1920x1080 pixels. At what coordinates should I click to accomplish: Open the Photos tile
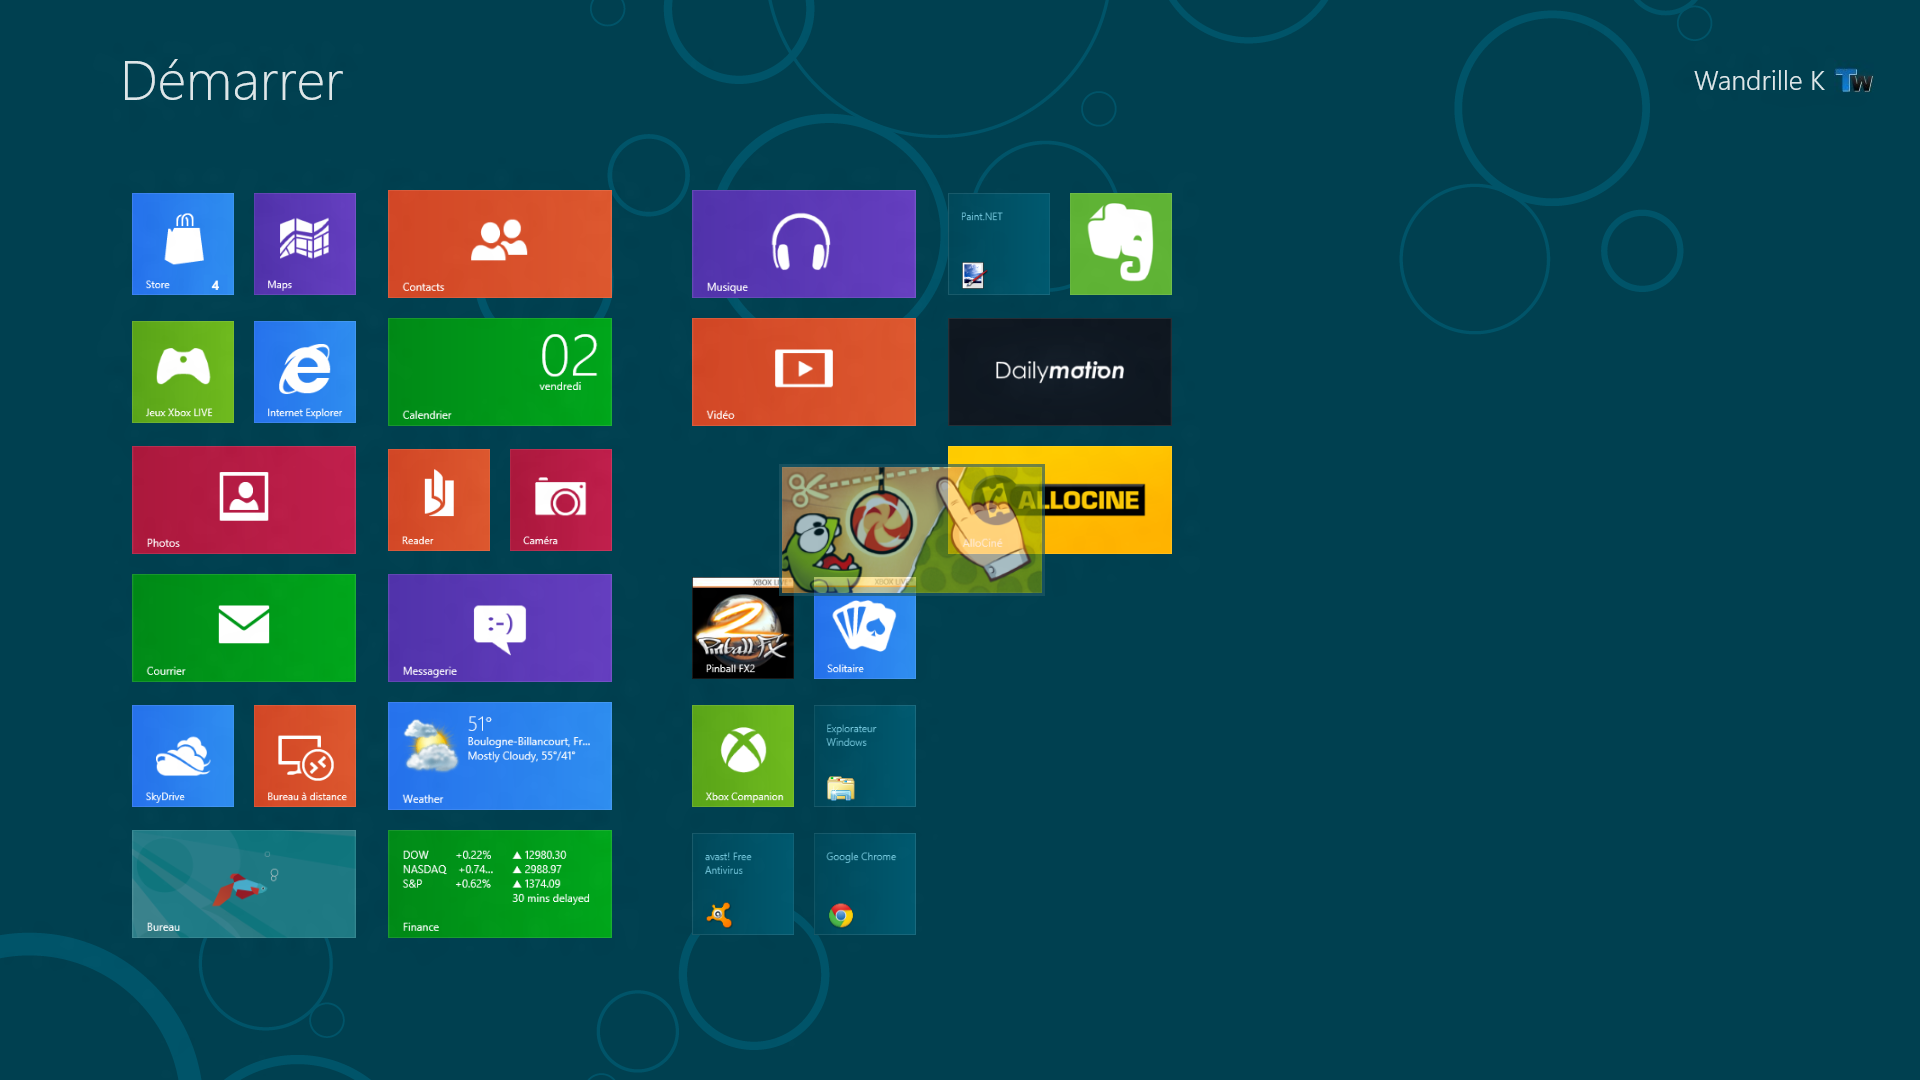pyautogui.click(x=244, y=500)
